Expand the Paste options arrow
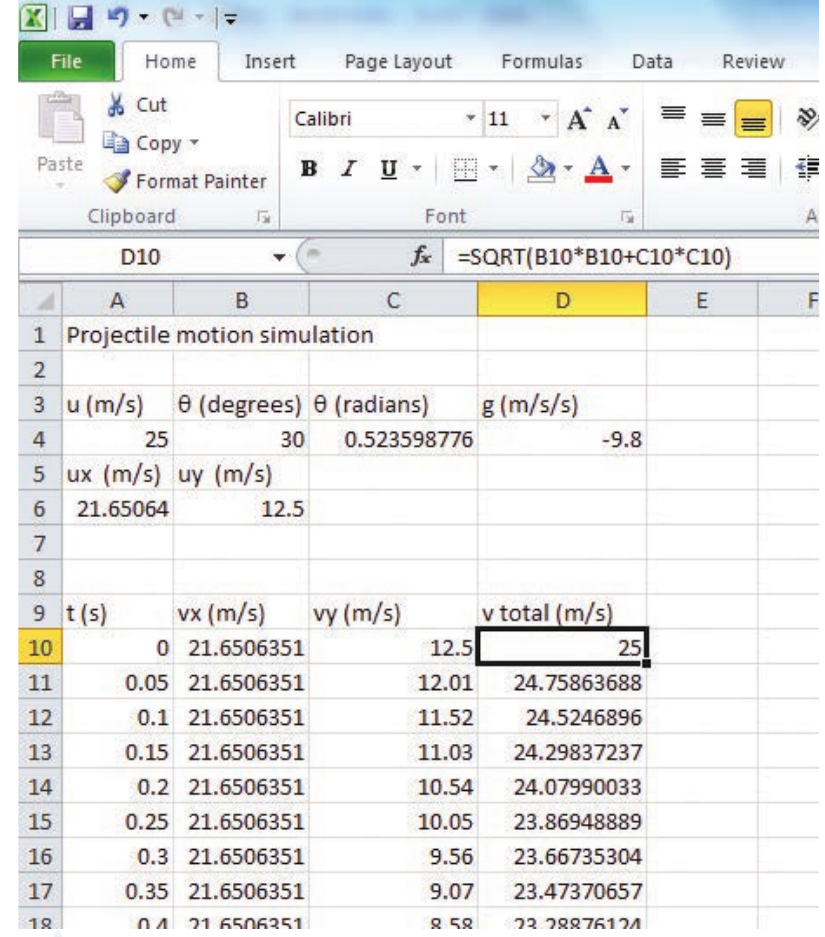This screenshot has height=937, width=825. (x=60, y=186)
